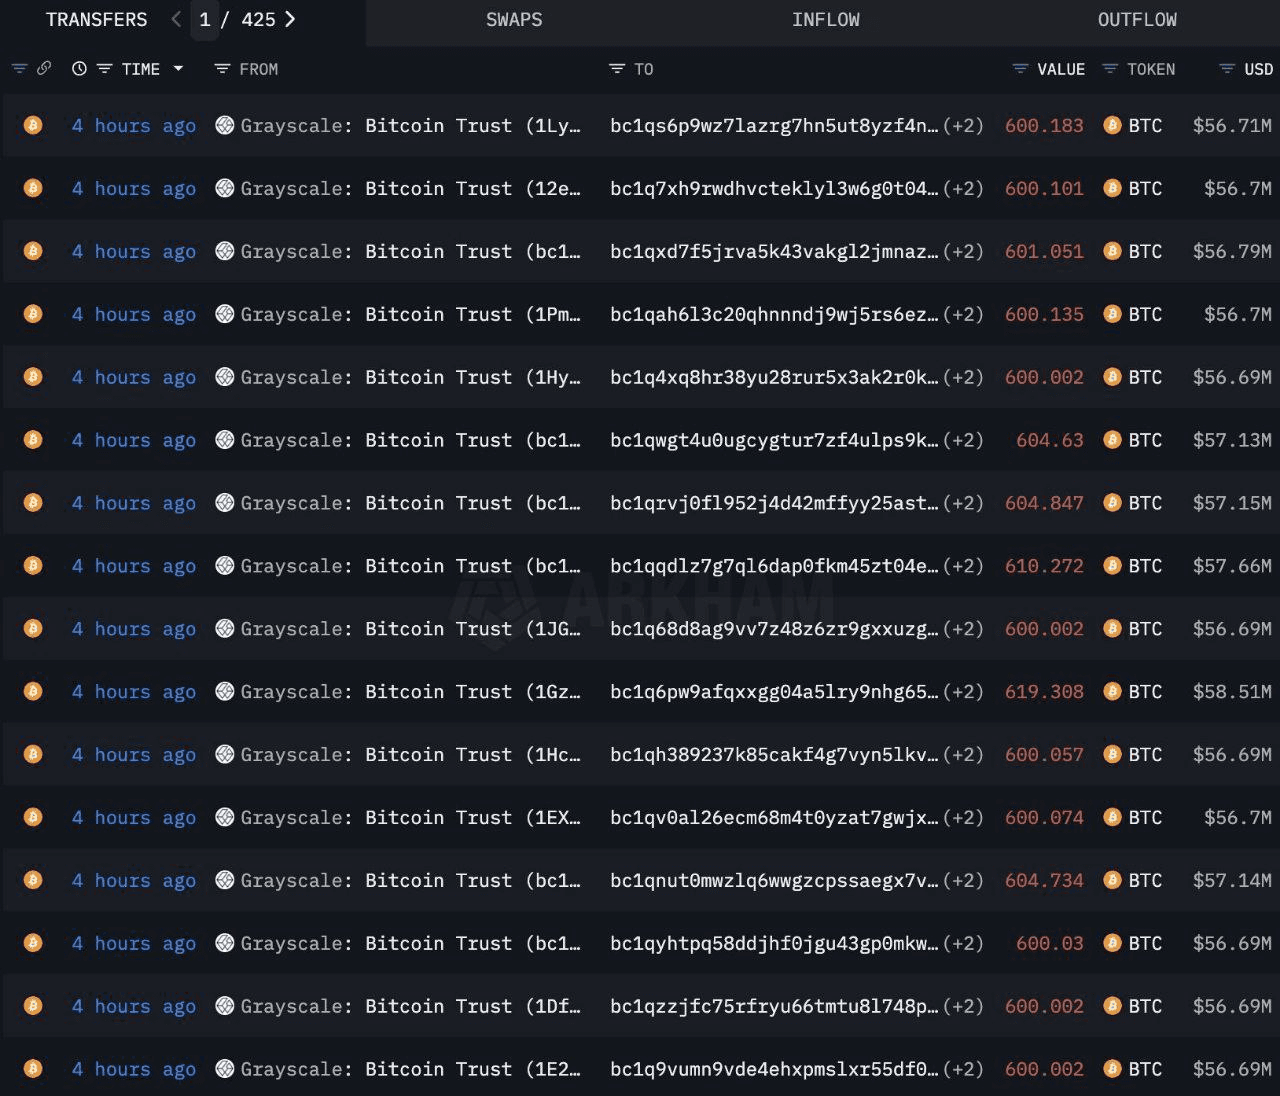1280x1096 pixels.
Task: Expand (+2) outputs for bc1qv0al26ecm68m4t0yzat7gwjx…
Action: 963,819
